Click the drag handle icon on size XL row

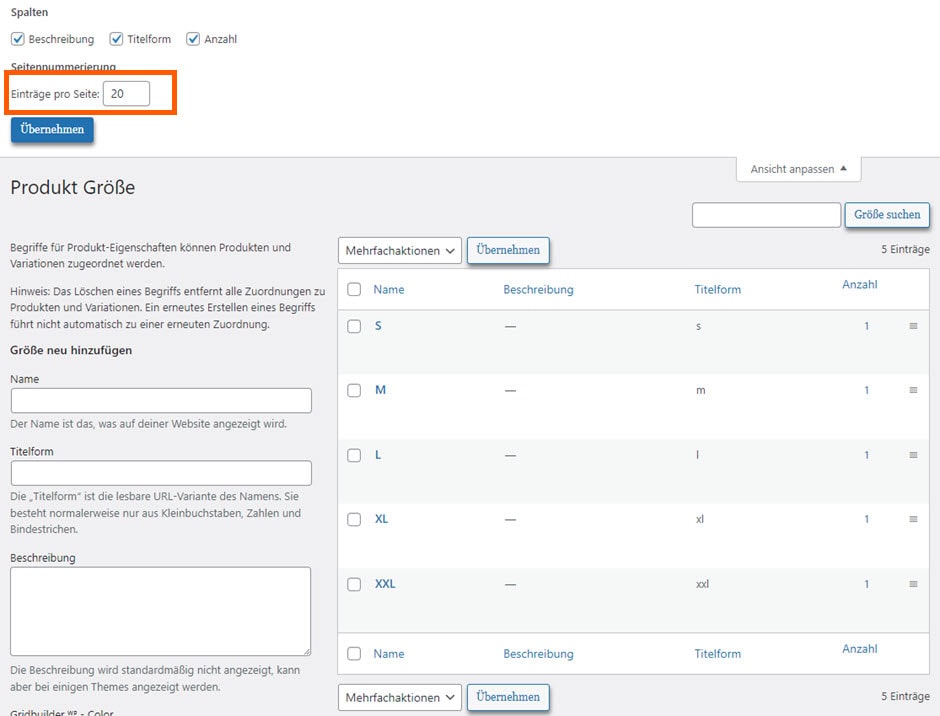pos(912,519)
